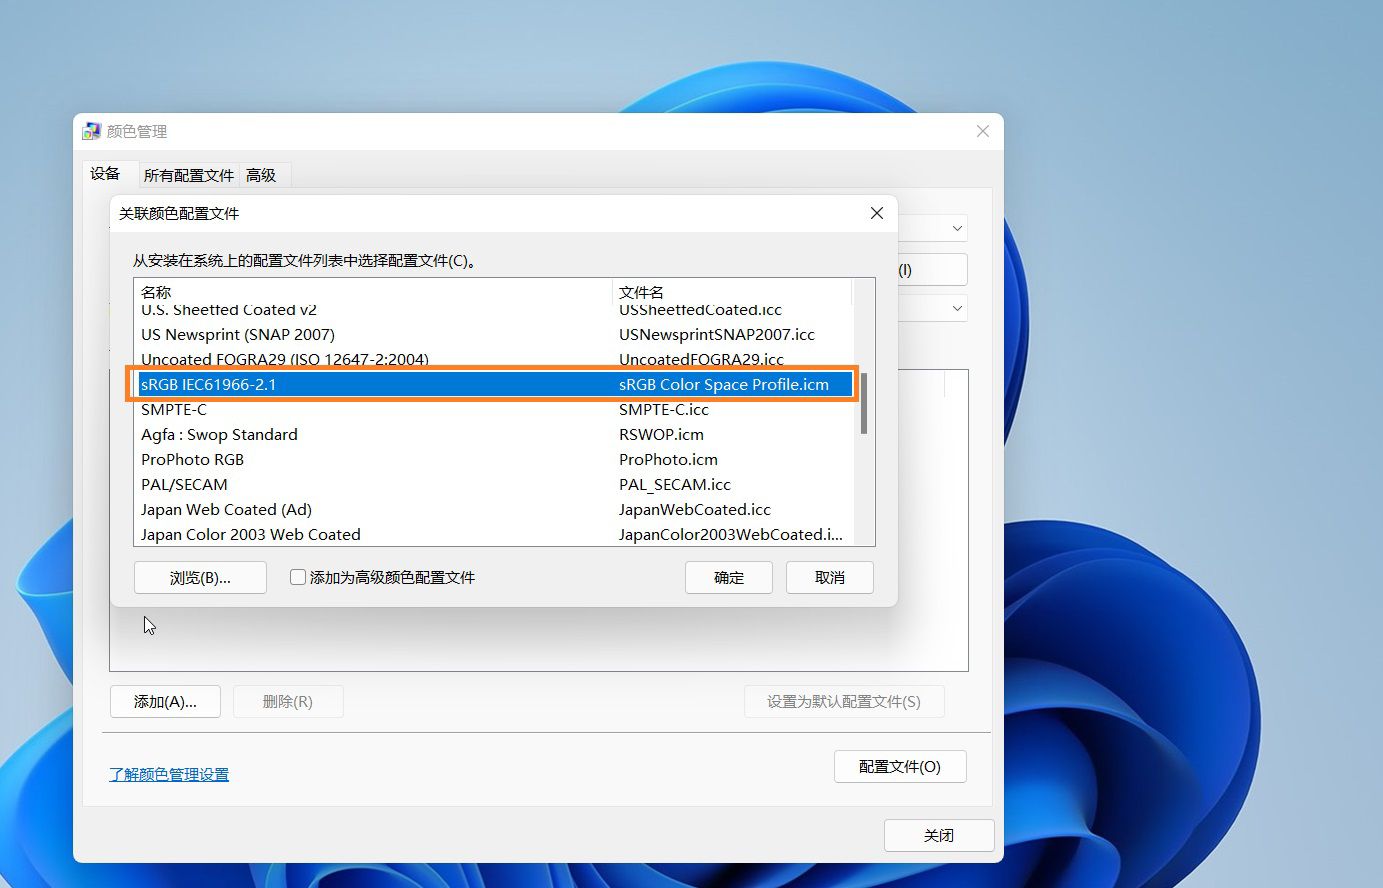
Task: Switch to the 所有配置文件 tab
Action: pos(188,174)
